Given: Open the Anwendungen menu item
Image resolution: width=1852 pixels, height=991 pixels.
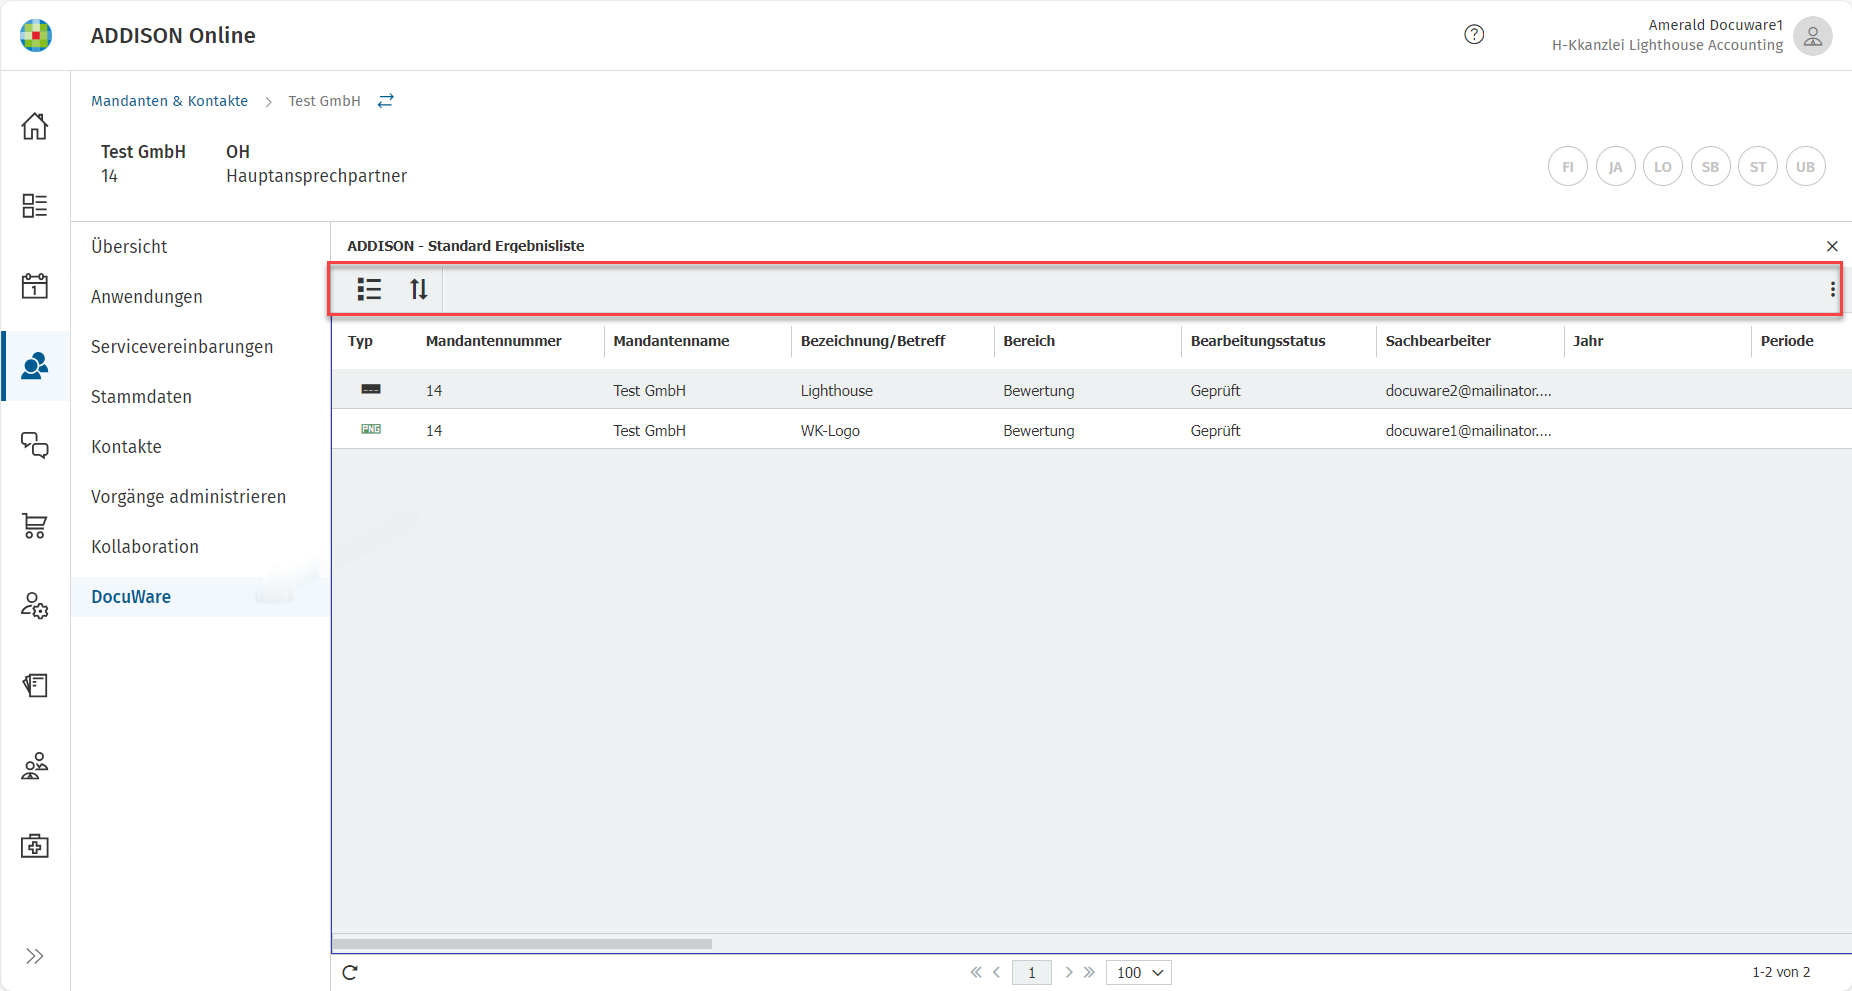Looking at the screenshot, I should (147, 297).
